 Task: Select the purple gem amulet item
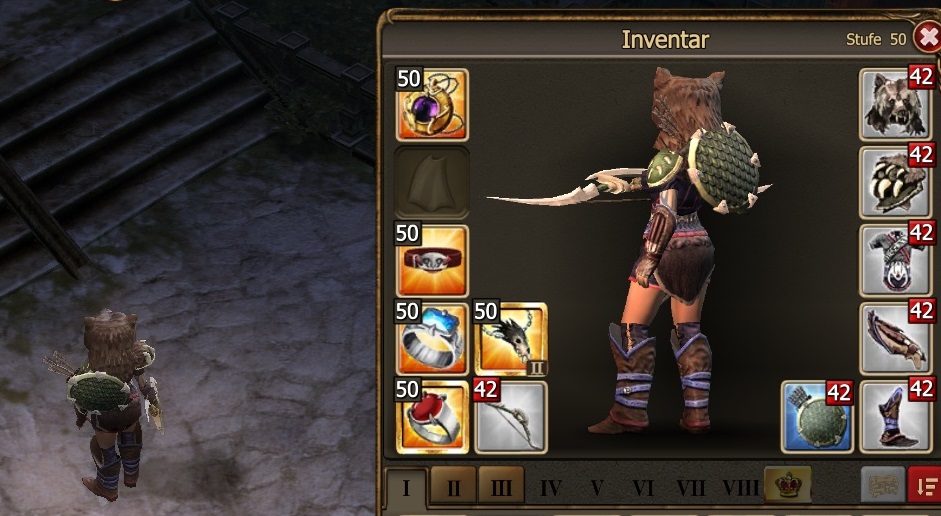tap(432, 105)
